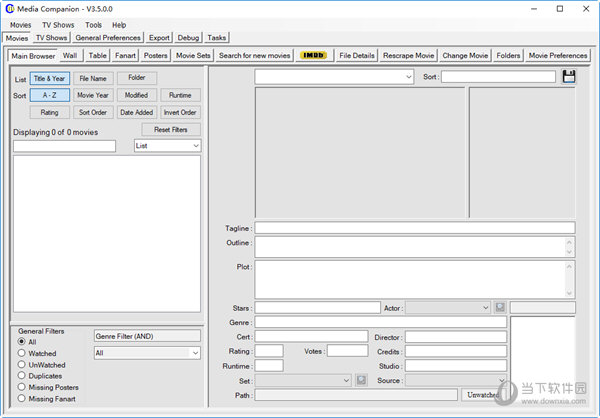This screenshot has height=418, width=600.
Task: Sort movies by Date Added
Action: (x=136, y=113)
